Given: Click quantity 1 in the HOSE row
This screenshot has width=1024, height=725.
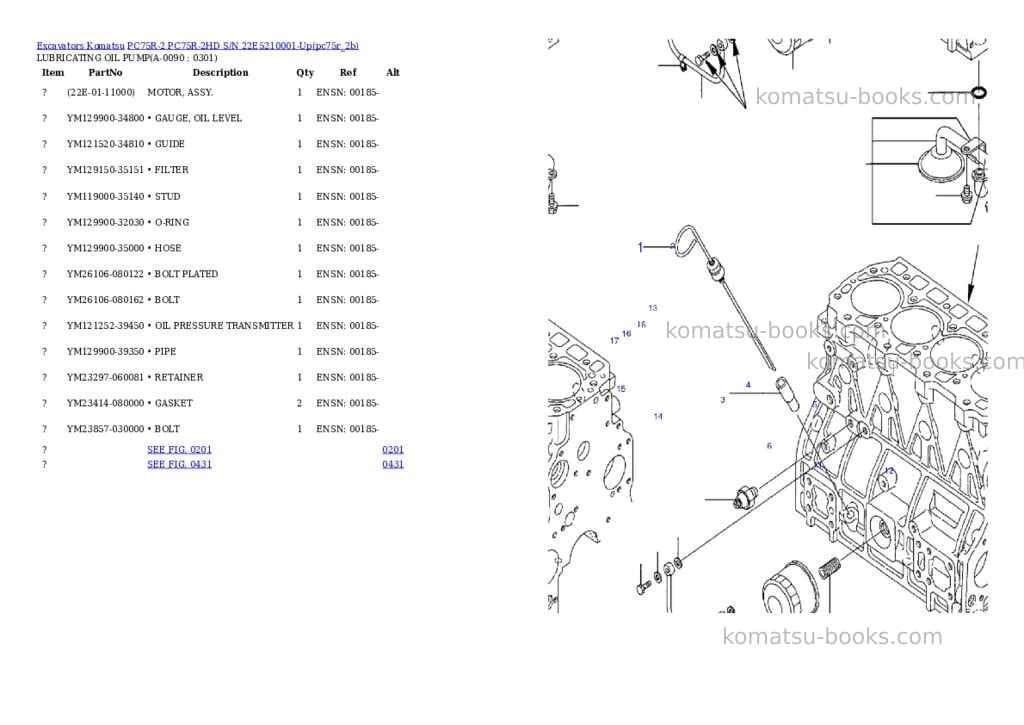Looking at the screenshot, I should [300, 248].
